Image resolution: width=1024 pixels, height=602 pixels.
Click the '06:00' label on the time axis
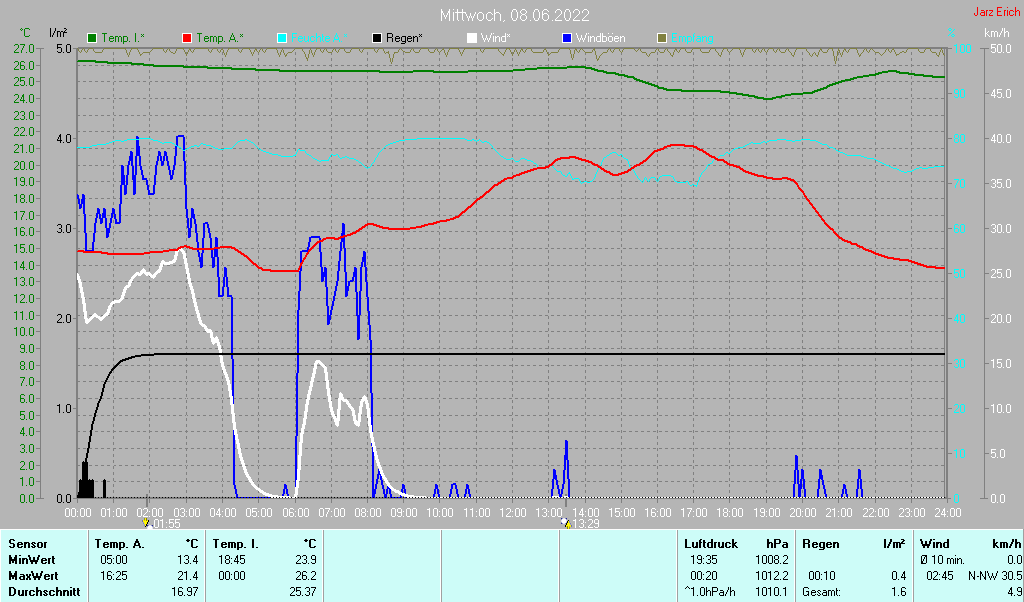(x=295, y=513)
